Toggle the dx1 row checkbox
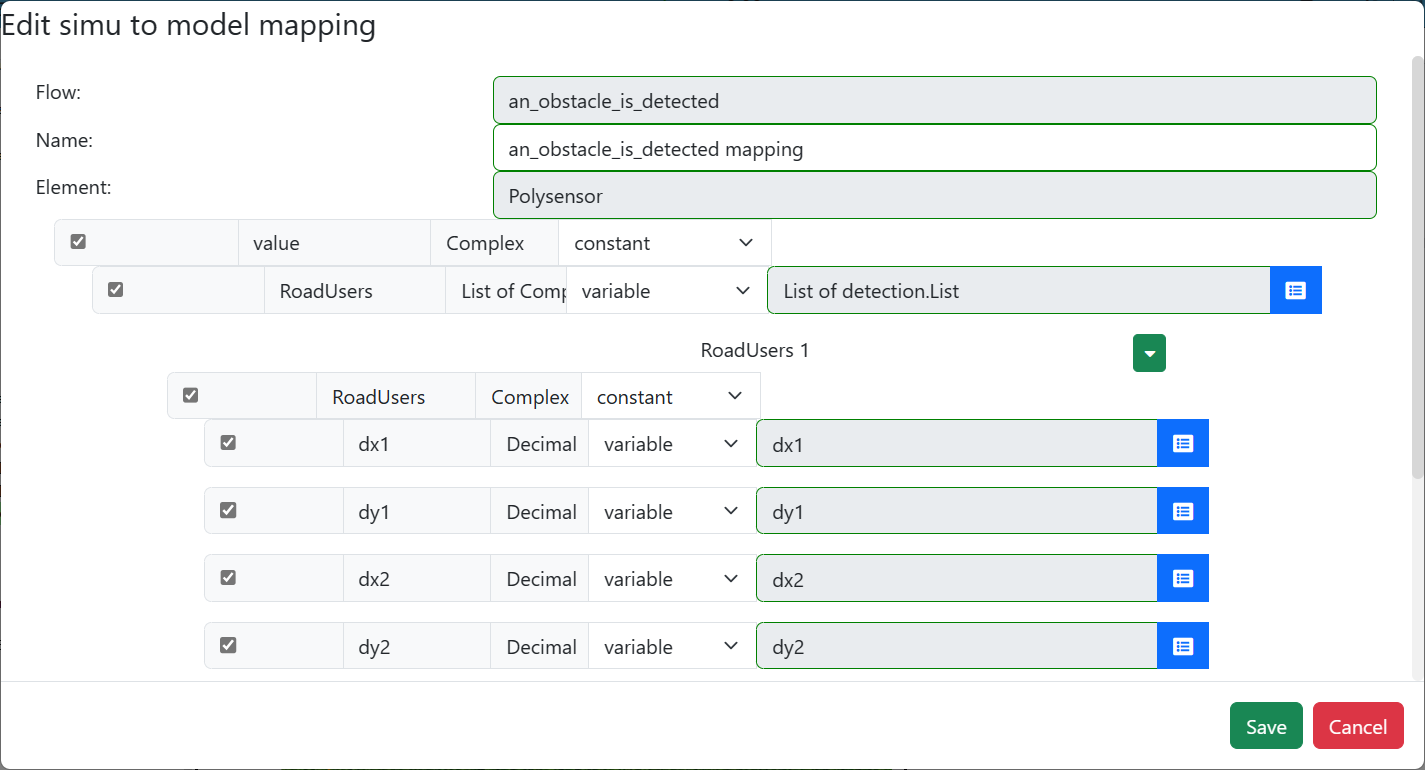This screenshot has height=770, width=1425. (x=228, y=442)
